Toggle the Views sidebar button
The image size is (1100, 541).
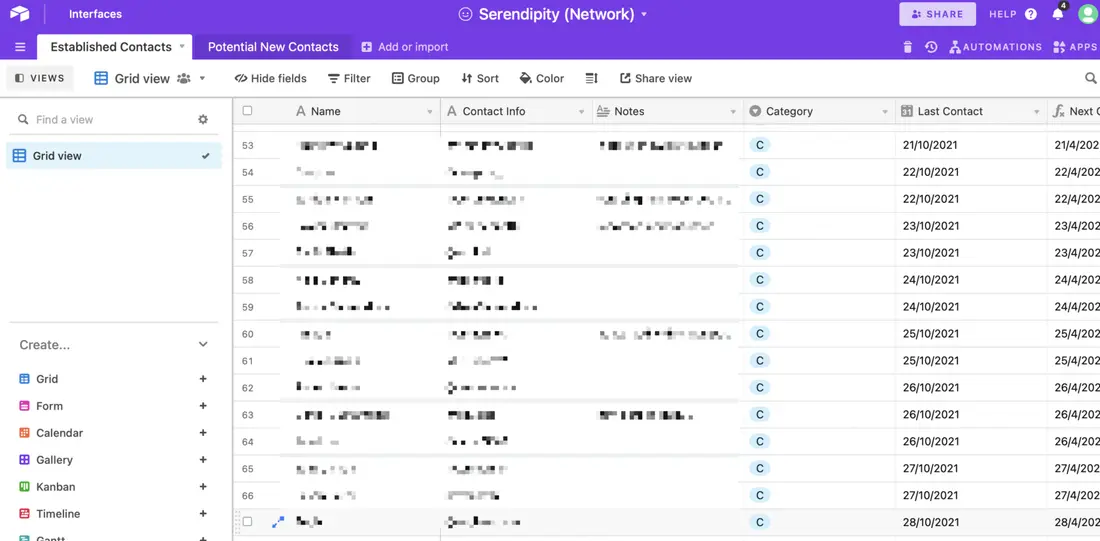click(x=40, y=78)
